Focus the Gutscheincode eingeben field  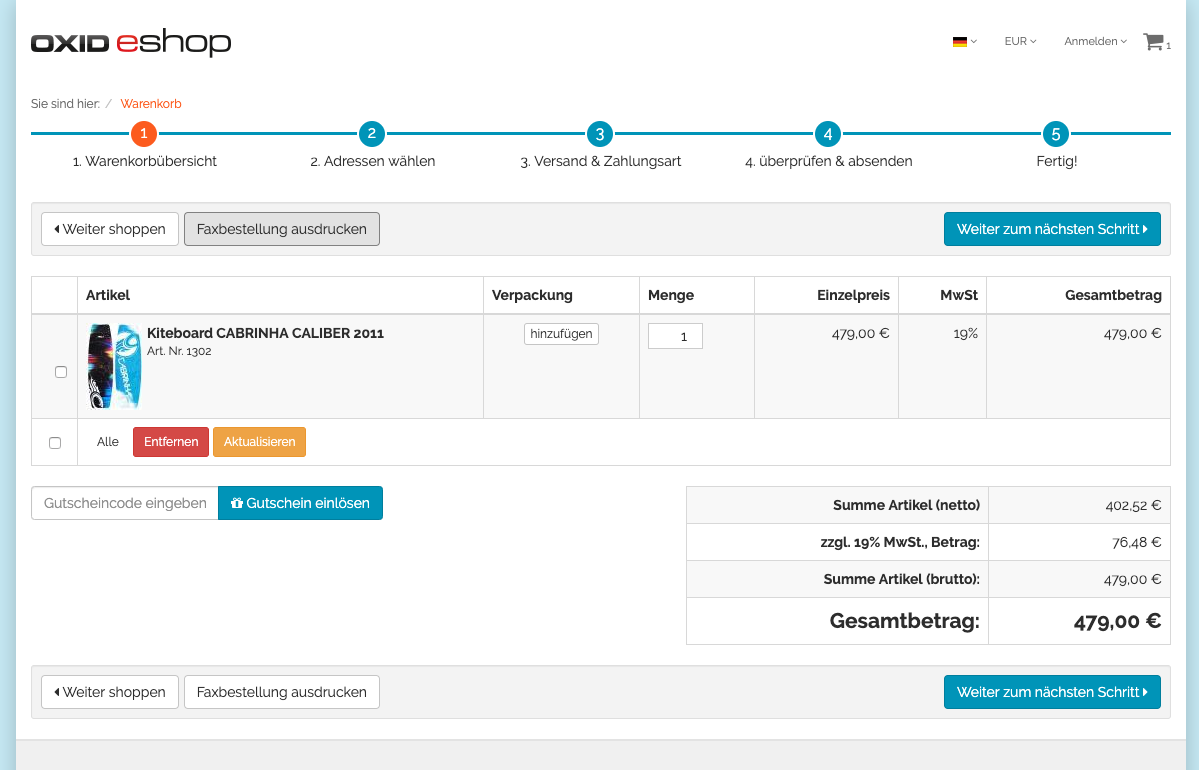click(125, 503)
